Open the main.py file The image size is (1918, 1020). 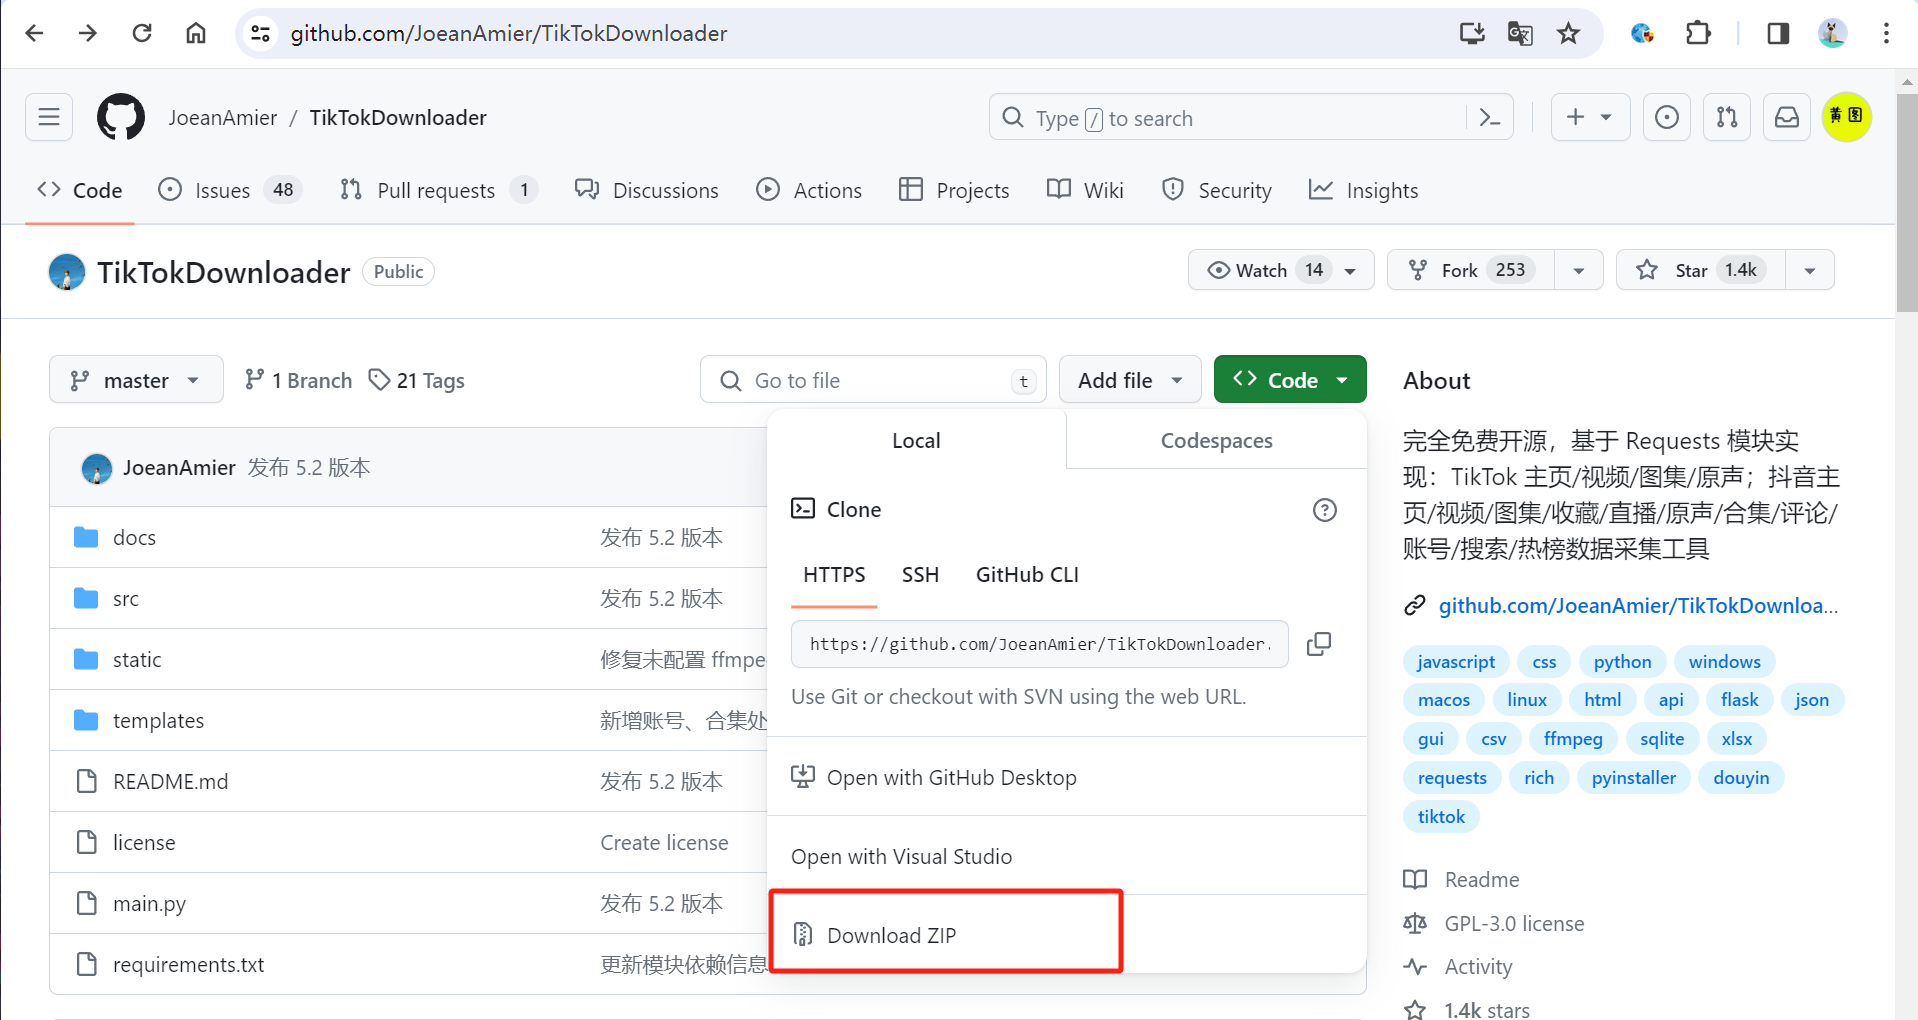pos(149,903)
